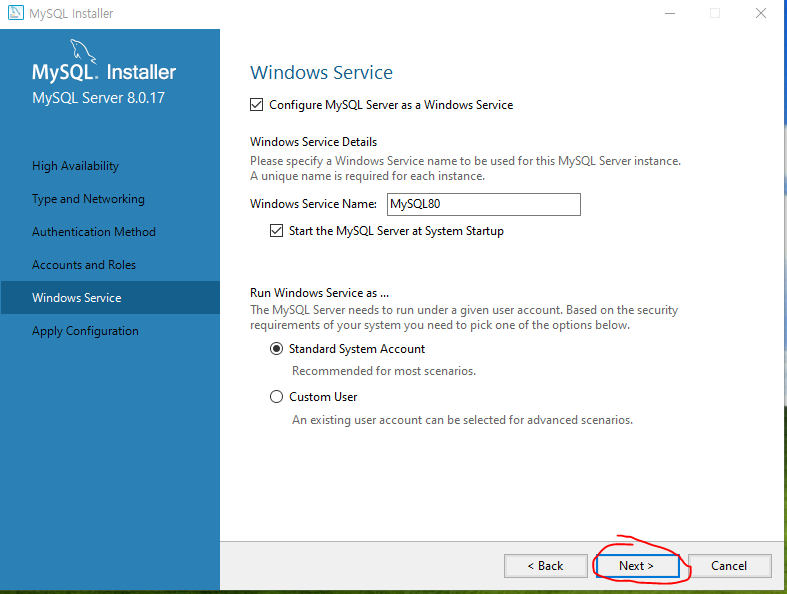Cancel the MySQL configuration wizard
This screenshot has height=594, width=787.
pyautogui.click(x=729, y=566)
